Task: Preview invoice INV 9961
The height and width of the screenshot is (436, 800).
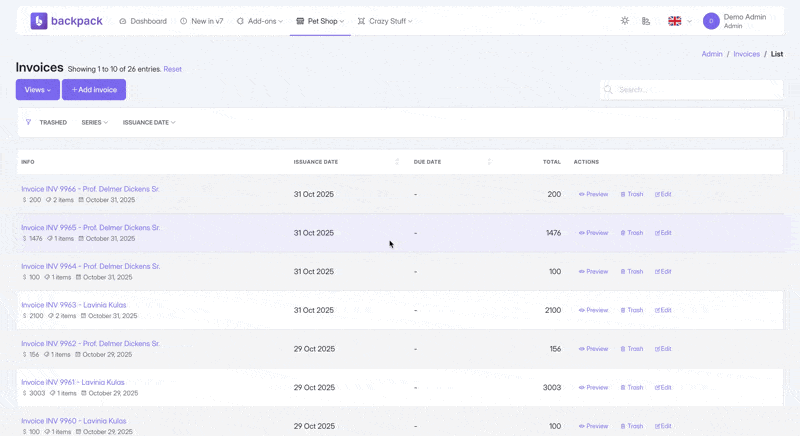Action: (x=593, y=388)
